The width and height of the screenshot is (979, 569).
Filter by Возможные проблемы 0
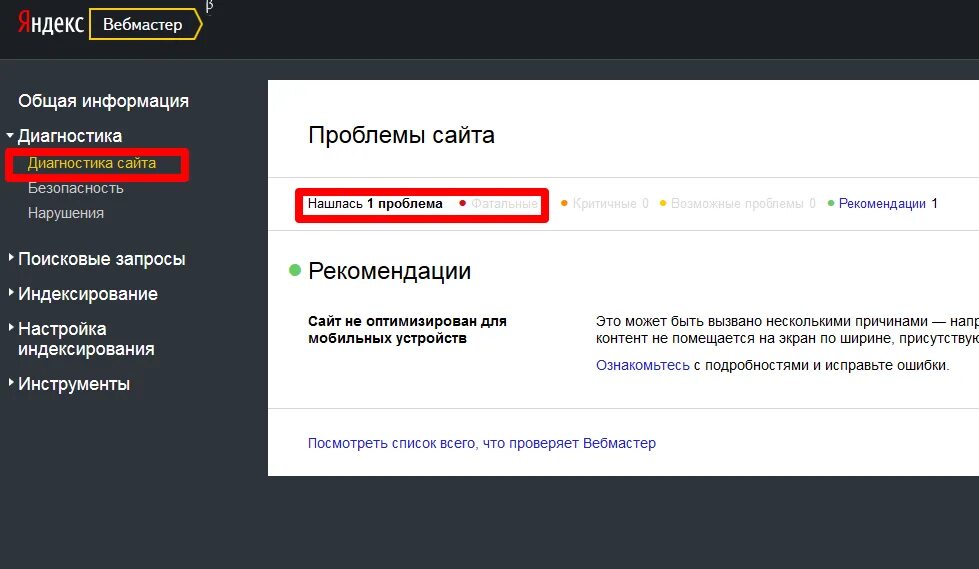pos(743,204)
